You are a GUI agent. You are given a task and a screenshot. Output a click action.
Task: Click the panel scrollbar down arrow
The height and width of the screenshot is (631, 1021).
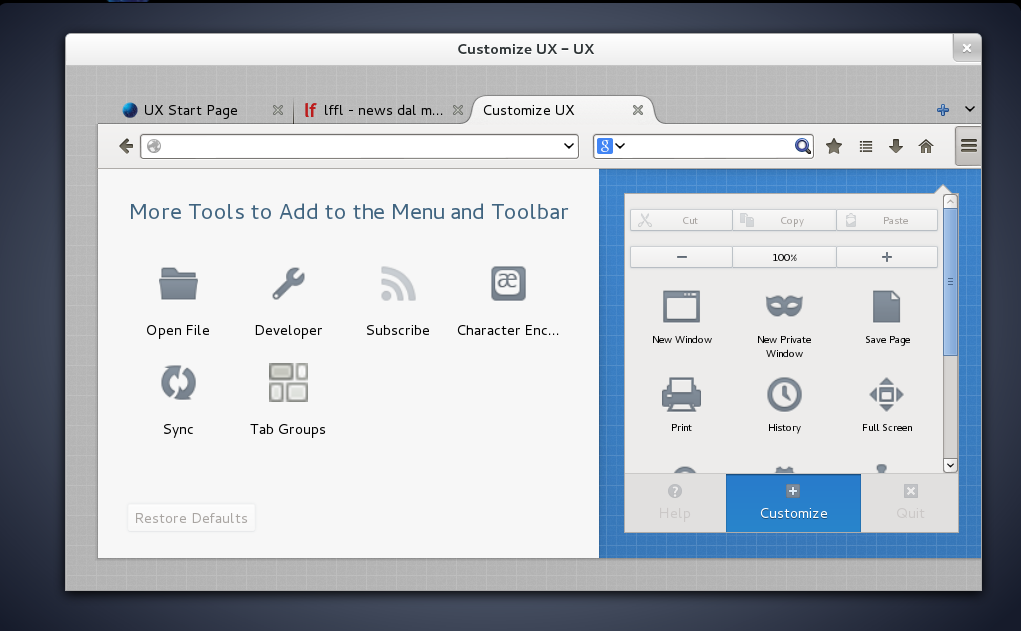(x=950, y=465)
